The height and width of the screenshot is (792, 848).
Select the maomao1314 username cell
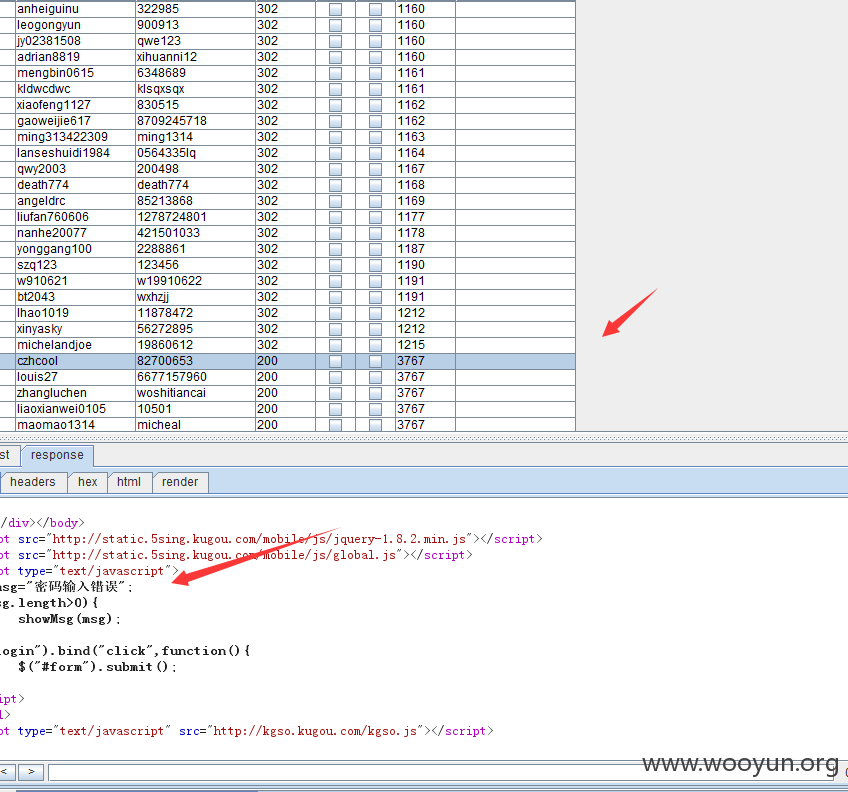[x=75, y=425]
